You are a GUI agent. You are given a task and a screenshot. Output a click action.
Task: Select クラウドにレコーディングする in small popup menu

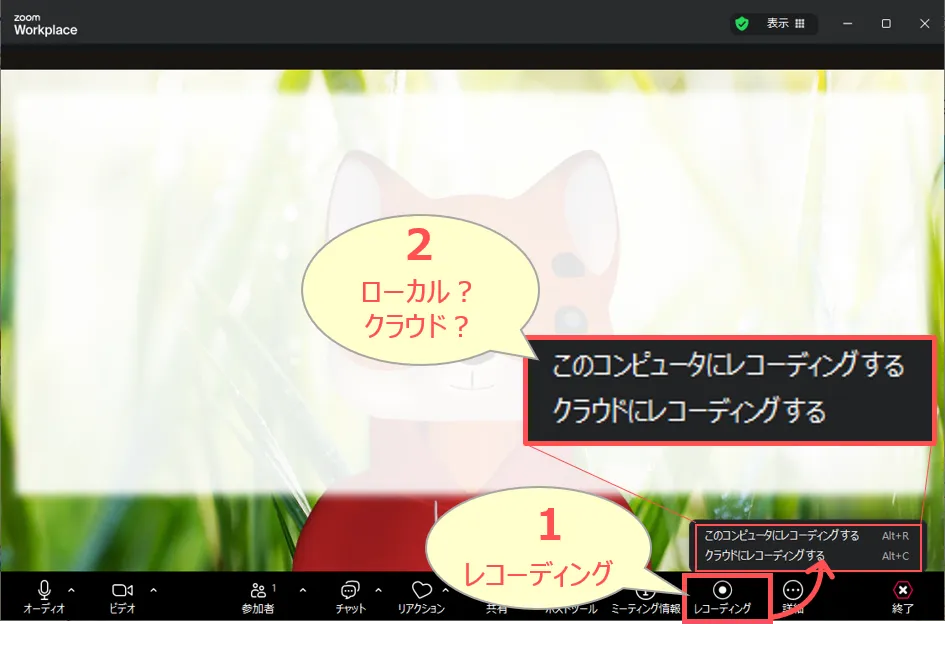(765, 556)
